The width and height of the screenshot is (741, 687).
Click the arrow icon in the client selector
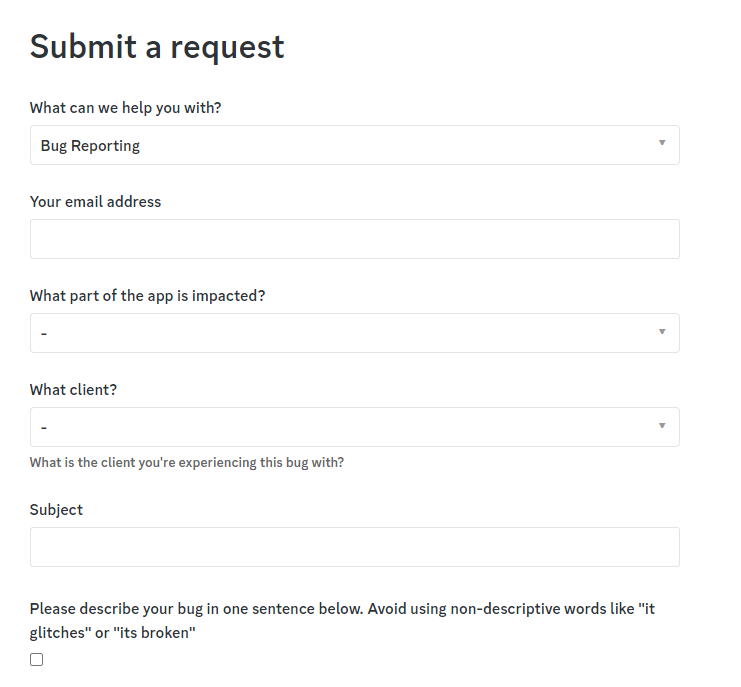661,426
